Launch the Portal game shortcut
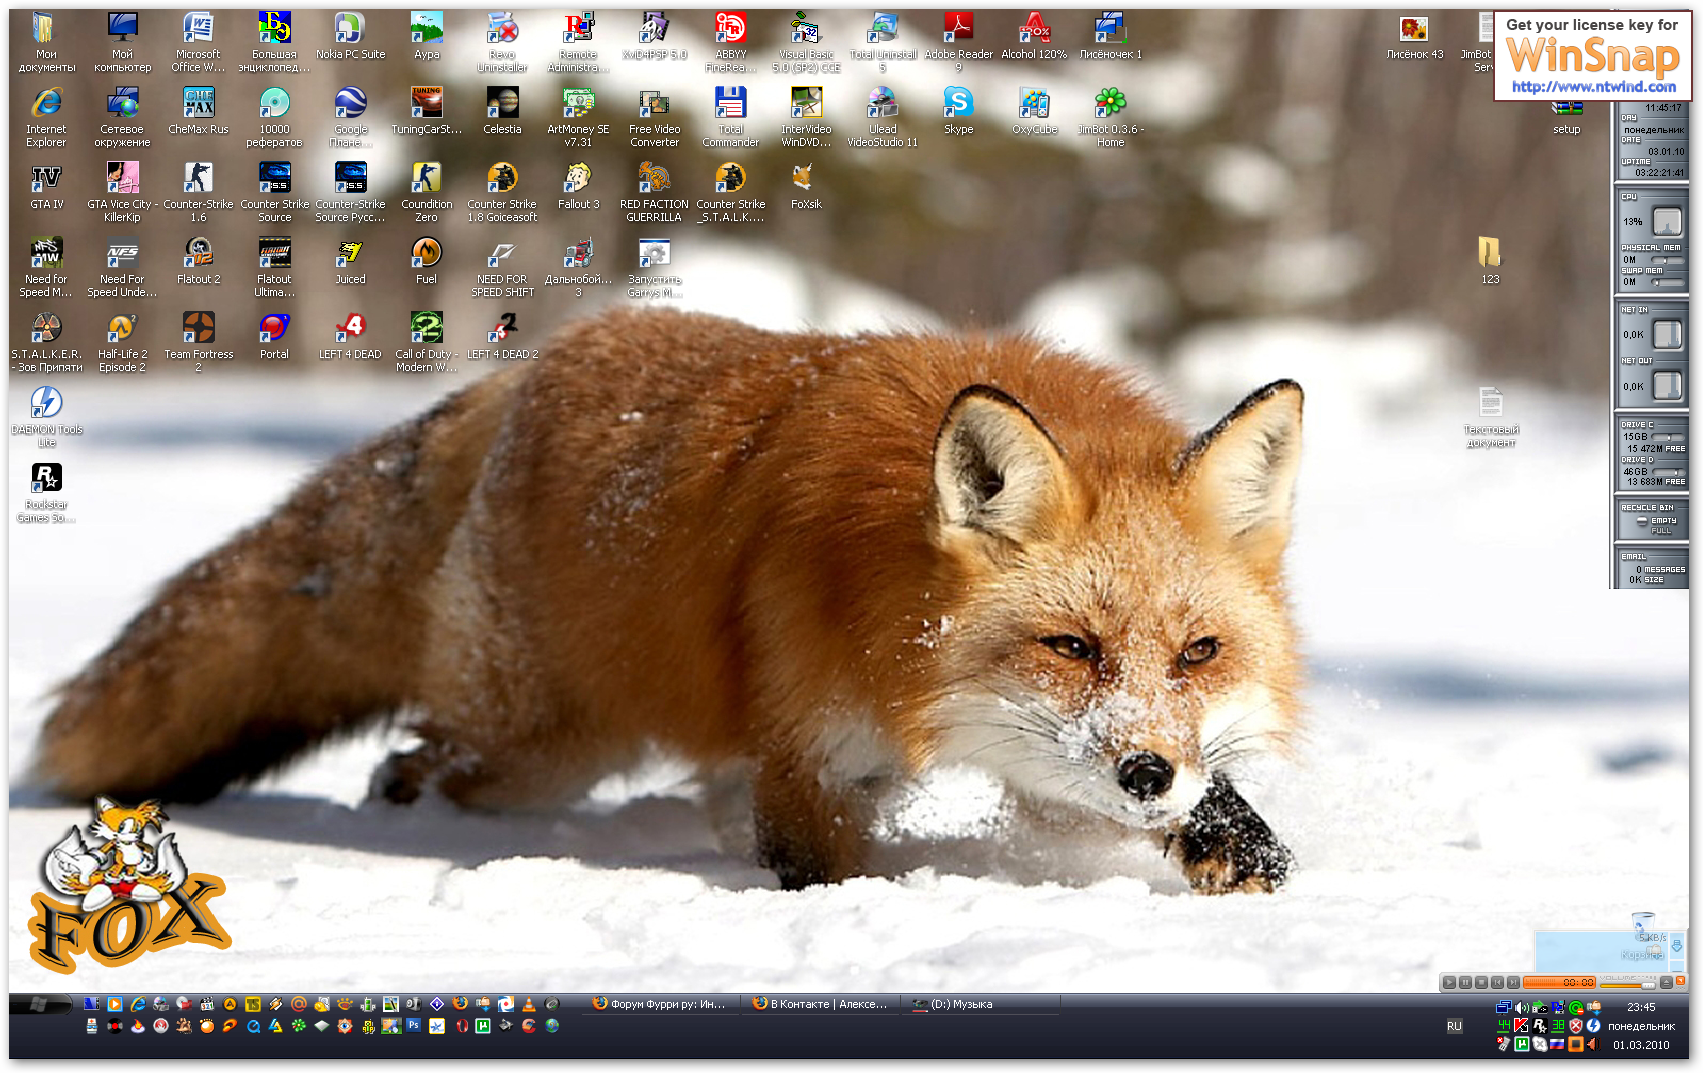1703x1073 pixels. tap(274, 328)
